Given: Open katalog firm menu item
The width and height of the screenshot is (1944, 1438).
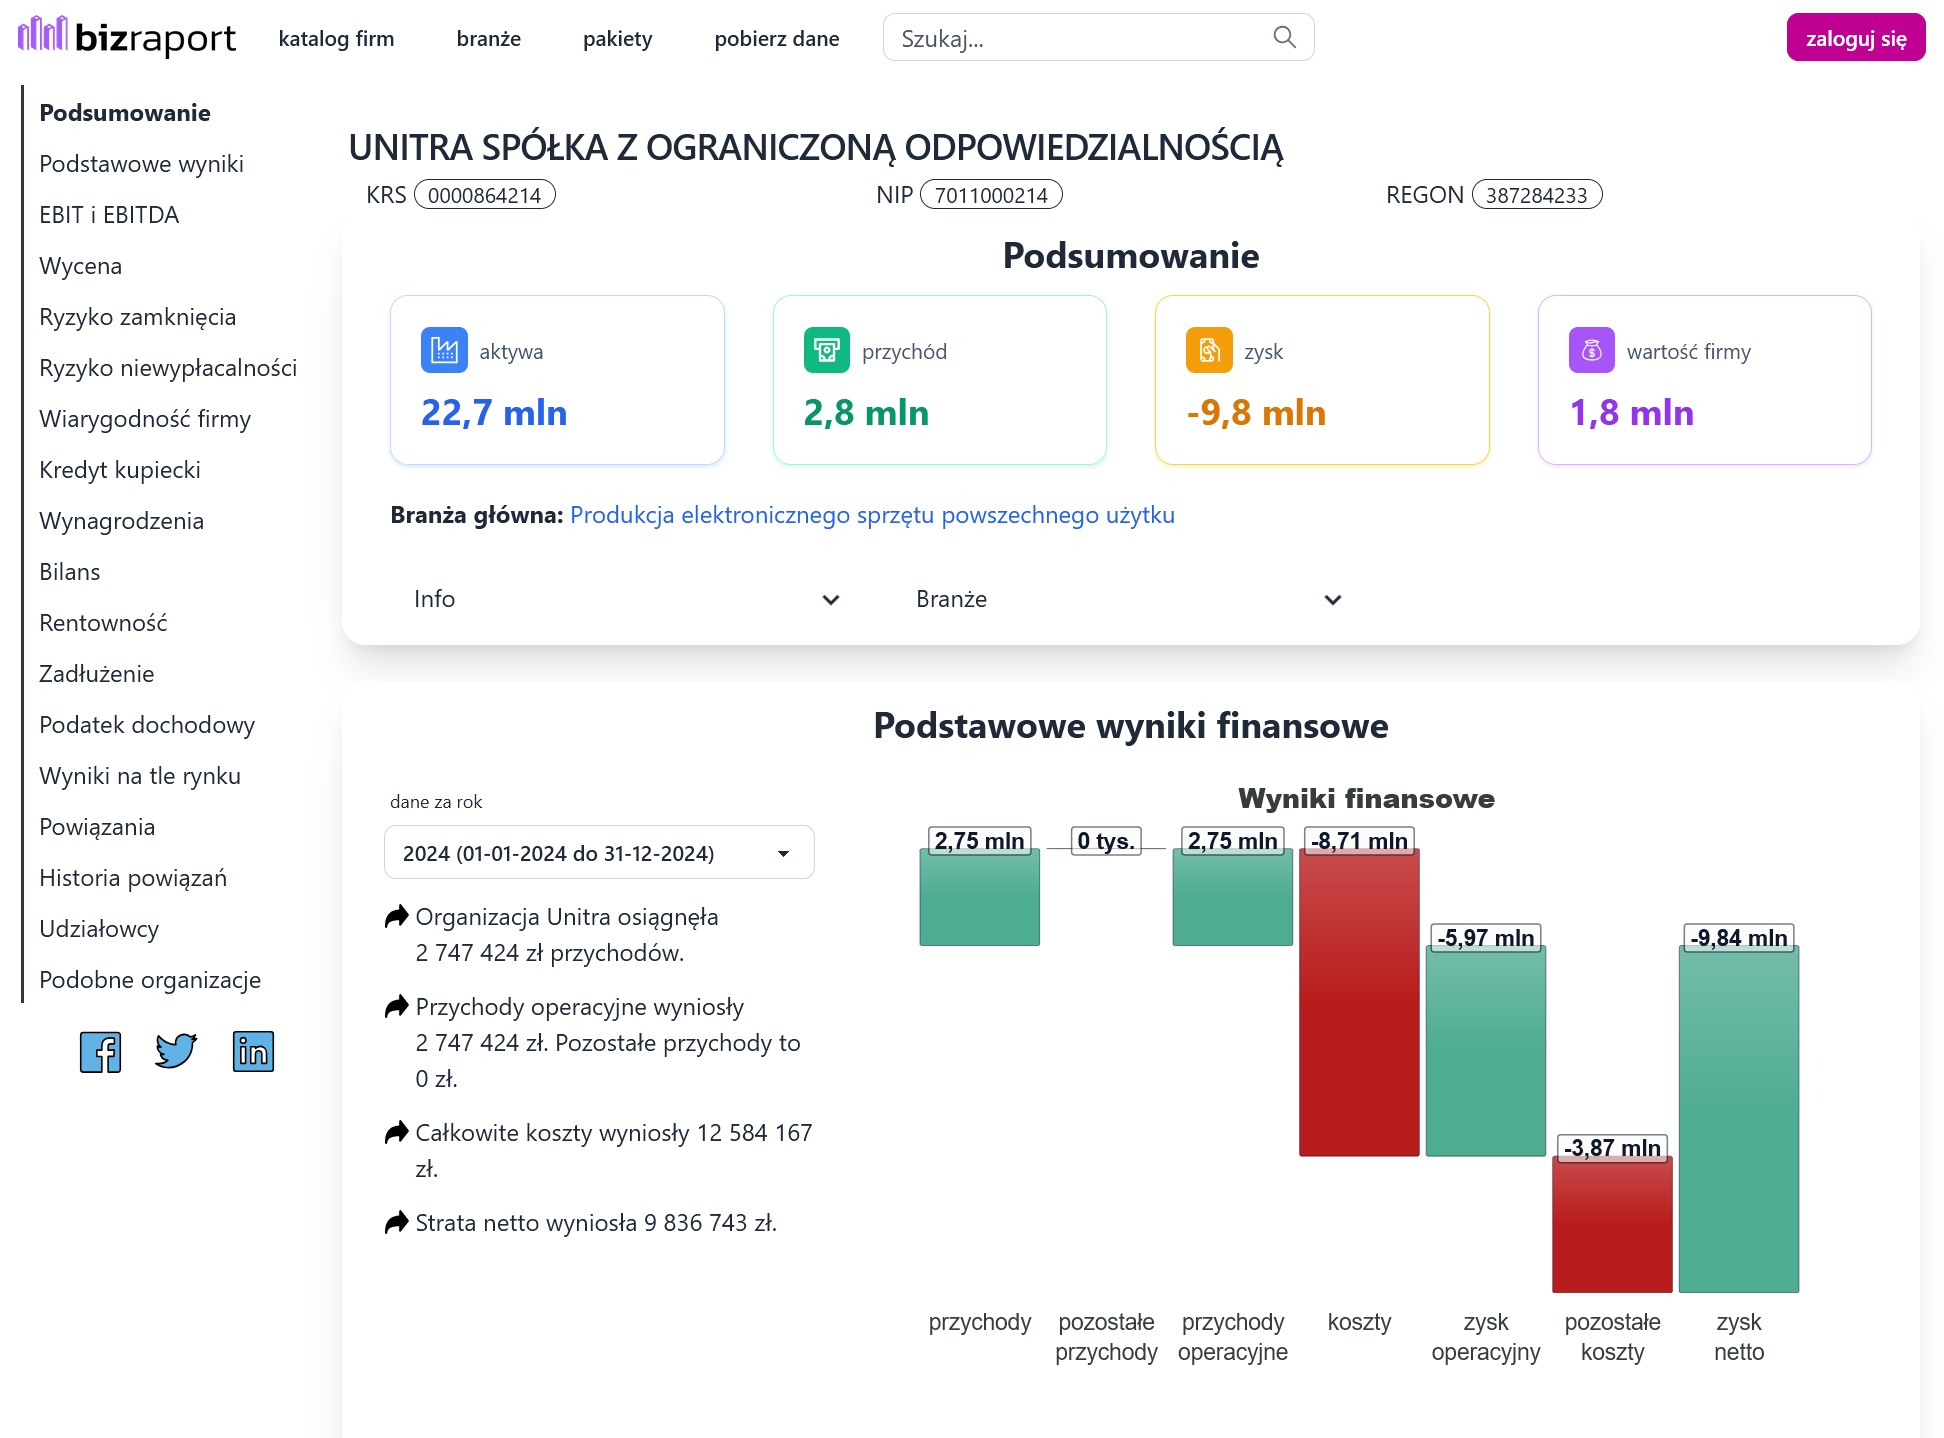Looking at the screenshot, I should (336, 38).
